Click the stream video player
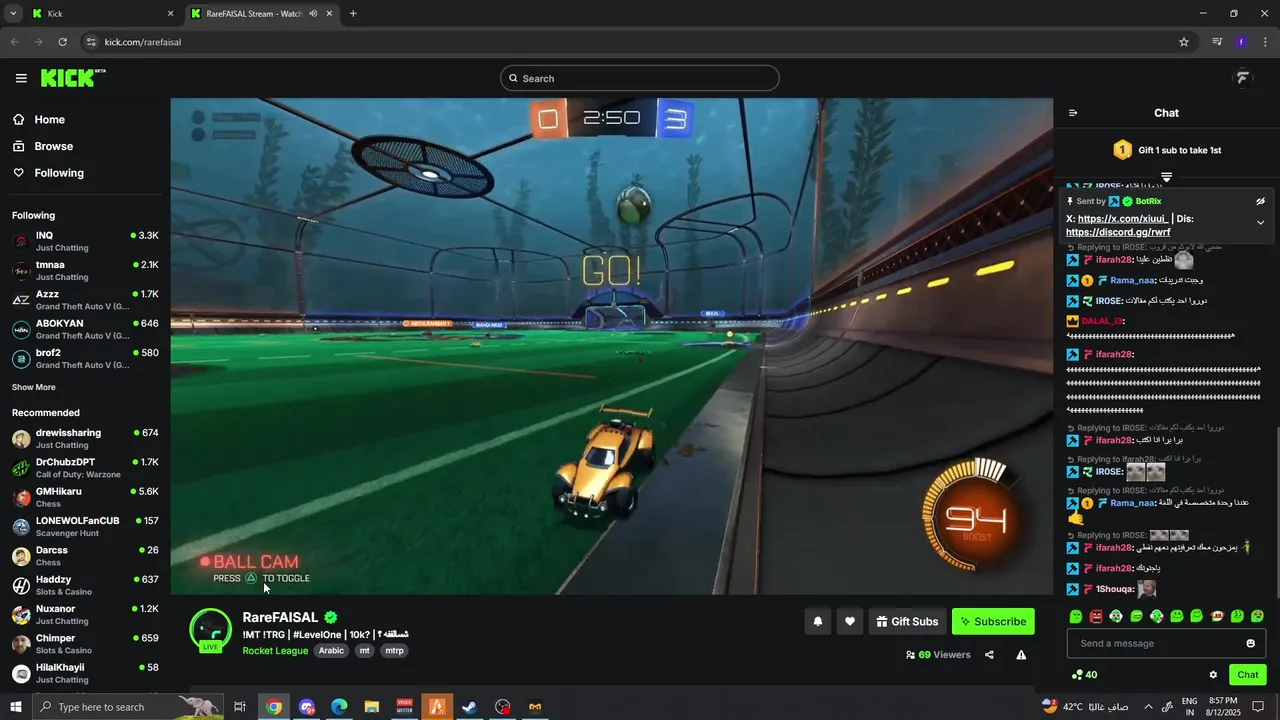This screenshot has width=1280, height=720. click(611, 346)
